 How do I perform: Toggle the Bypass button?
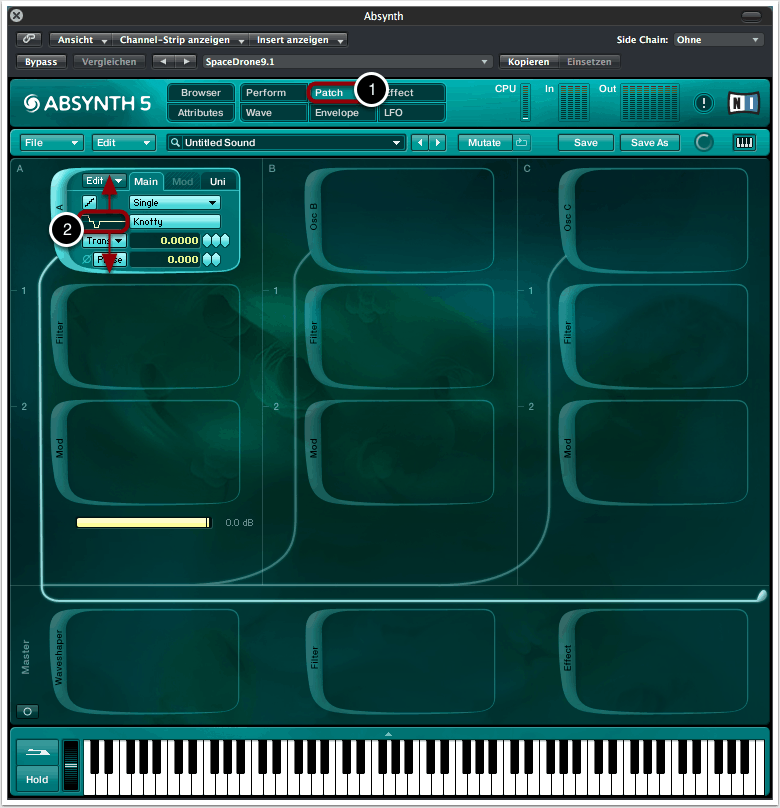coord(41,62)
